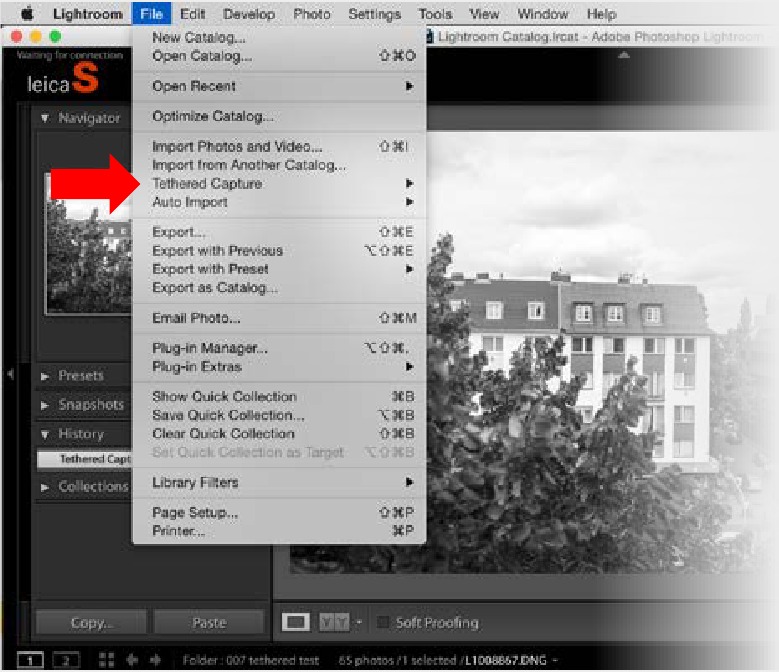Collapse left panel group side arrow
Screen dimensions: 779x672
tap(9, 374)
